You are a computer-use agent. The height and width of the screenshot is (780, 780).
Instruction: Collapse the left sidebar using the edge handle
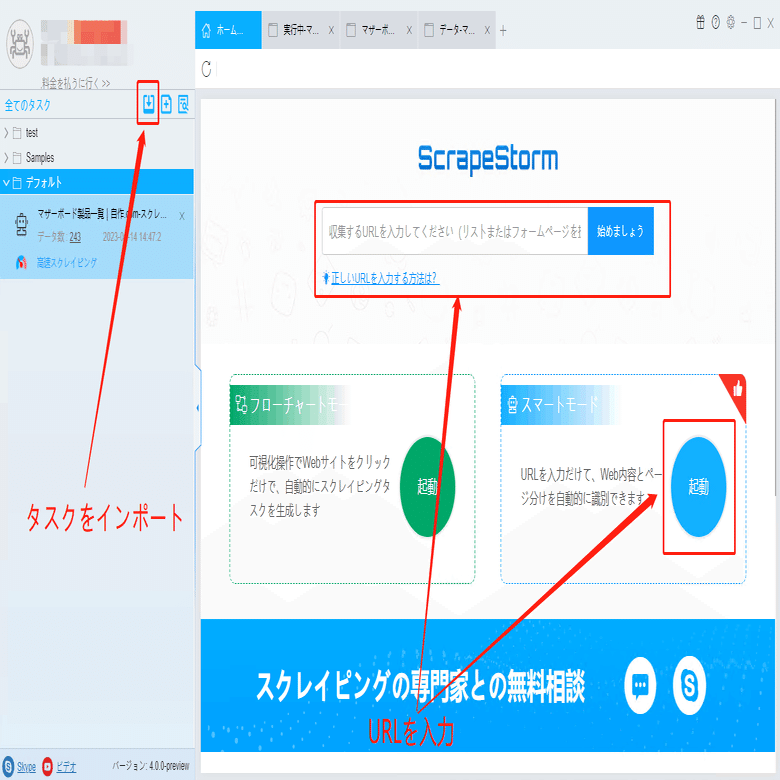(198, 408)
